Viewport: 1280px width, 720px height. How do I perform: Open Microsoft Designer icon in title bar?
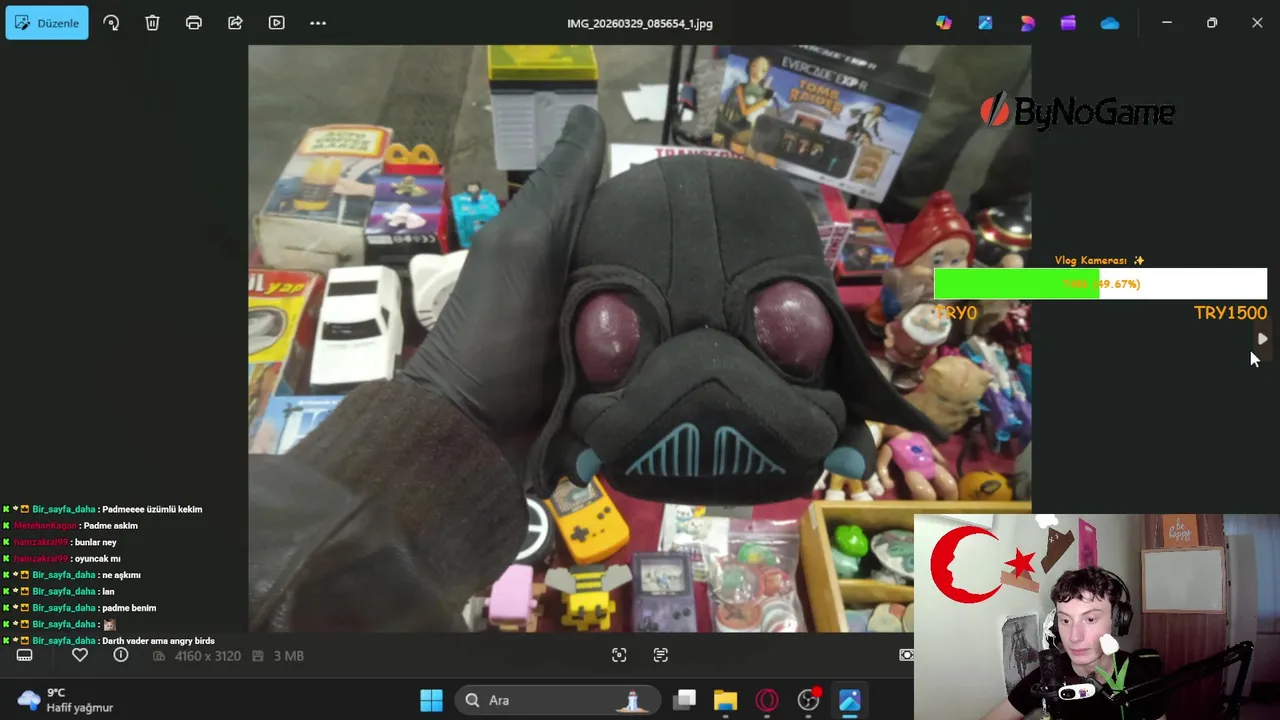(x=1027, y=23)
